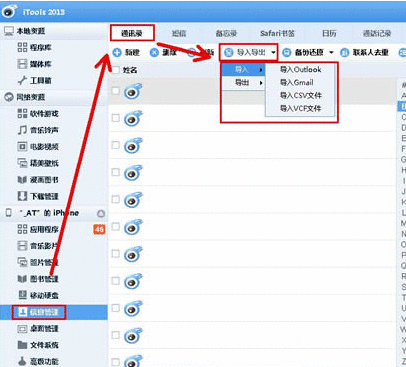Switch to the 通讯录 tab
This screenshot has height=367, width=406.
[132, 33]
